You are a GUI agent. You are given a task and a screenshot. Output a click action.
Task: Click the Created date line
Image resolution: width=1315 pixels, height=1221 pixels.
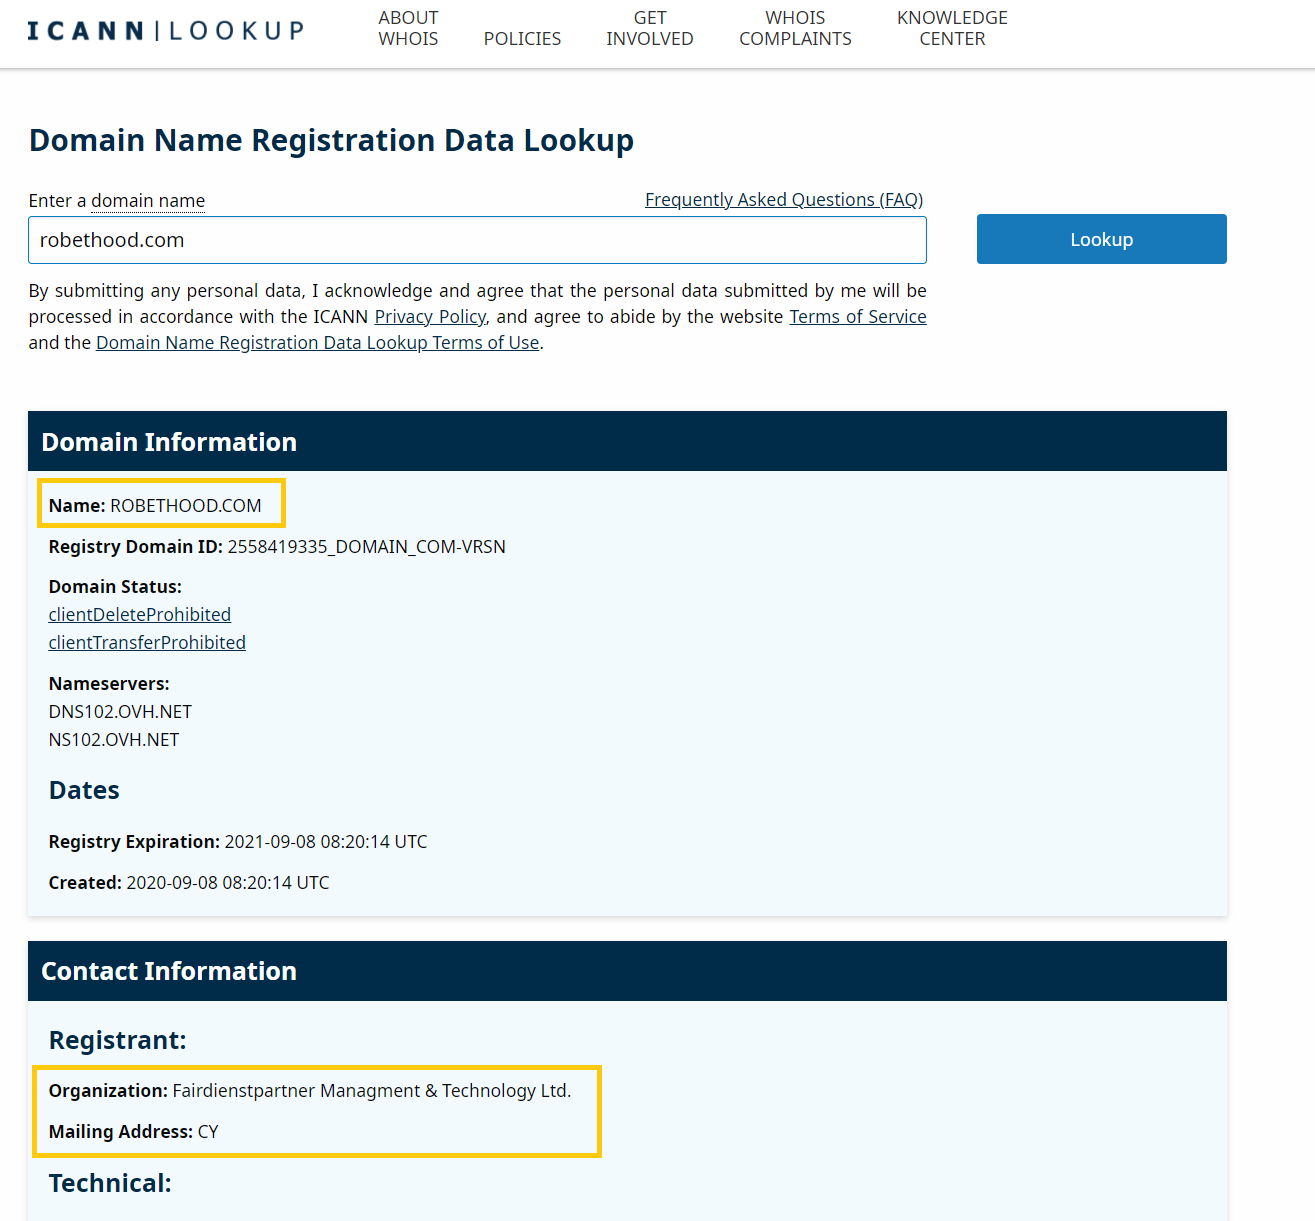coord(189,883)
